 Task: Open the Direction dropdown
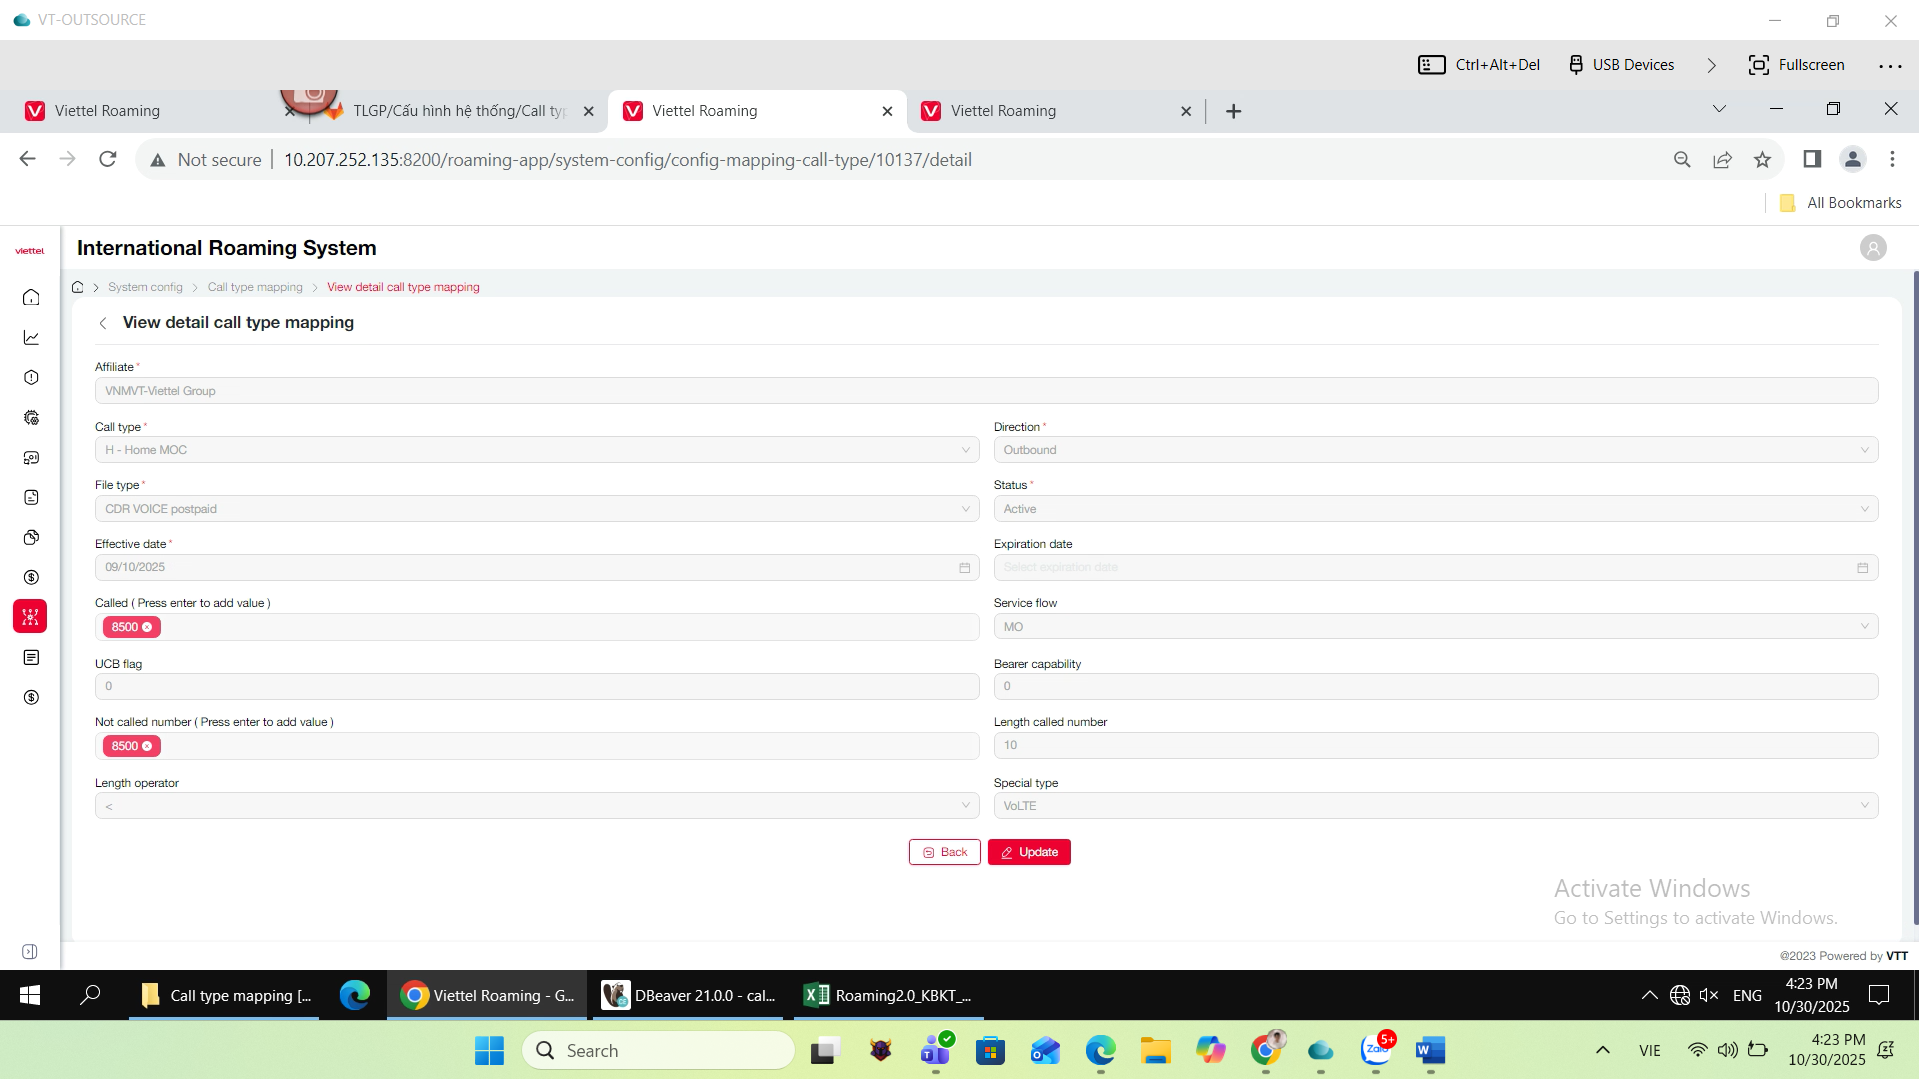tap(1435, 450)
